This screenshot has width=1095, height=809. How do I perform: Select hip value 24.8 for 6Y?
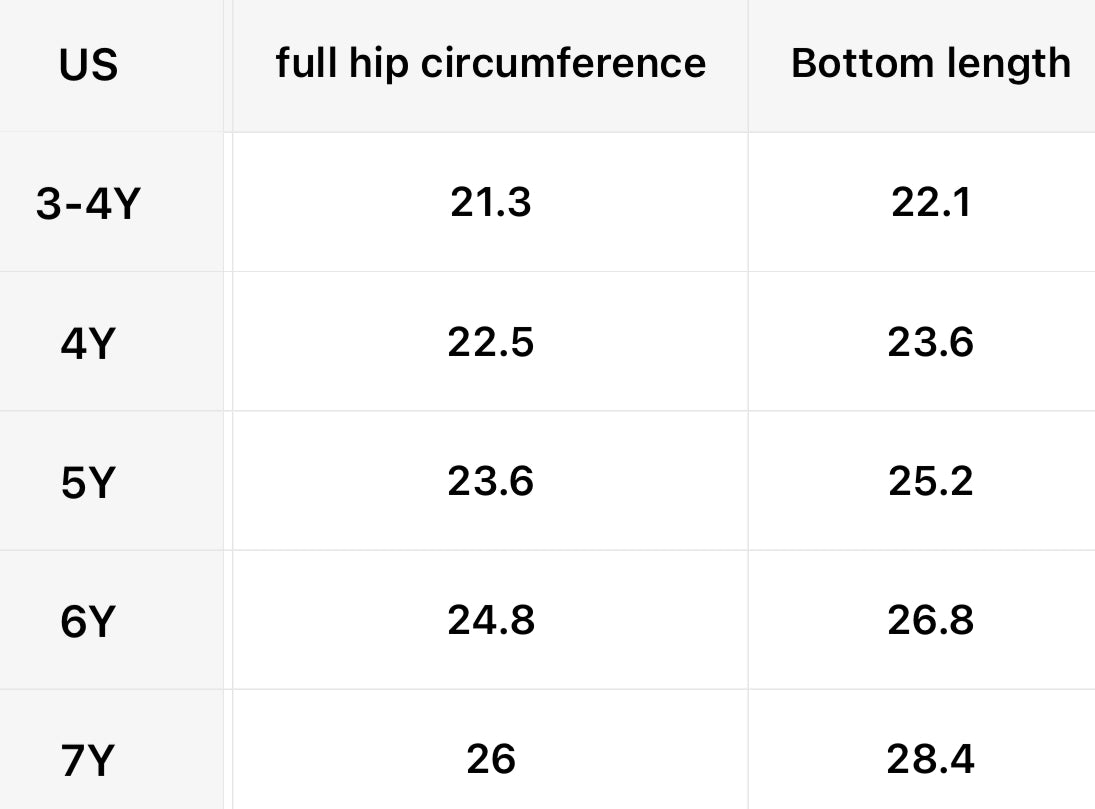tap(490, 621)
